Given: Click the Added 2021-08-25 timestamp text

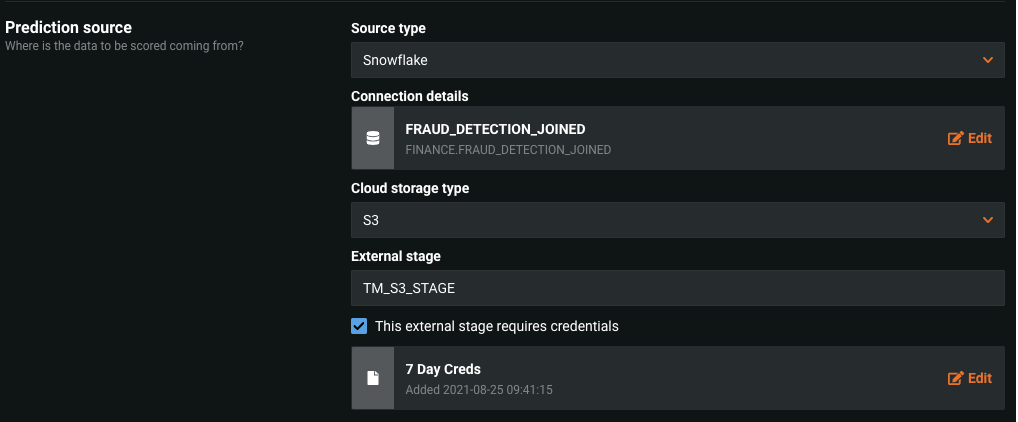Looking at the screenshot, I should (479, 389).
